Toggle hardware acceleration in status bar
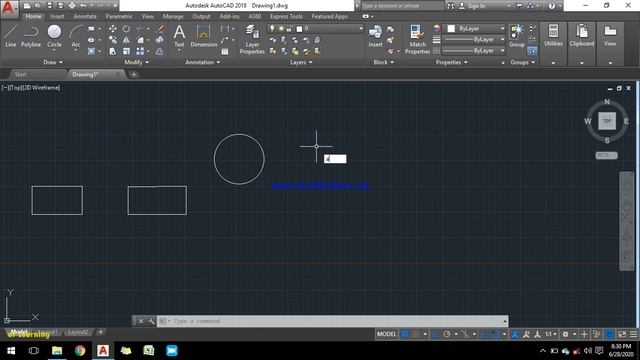 (609, 334)
